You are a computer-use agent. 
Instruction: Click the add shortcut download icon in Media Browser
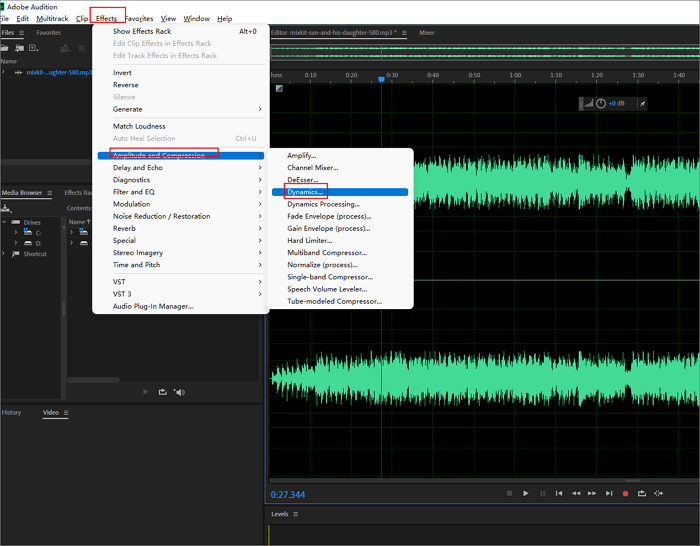(x=6, y=208)
